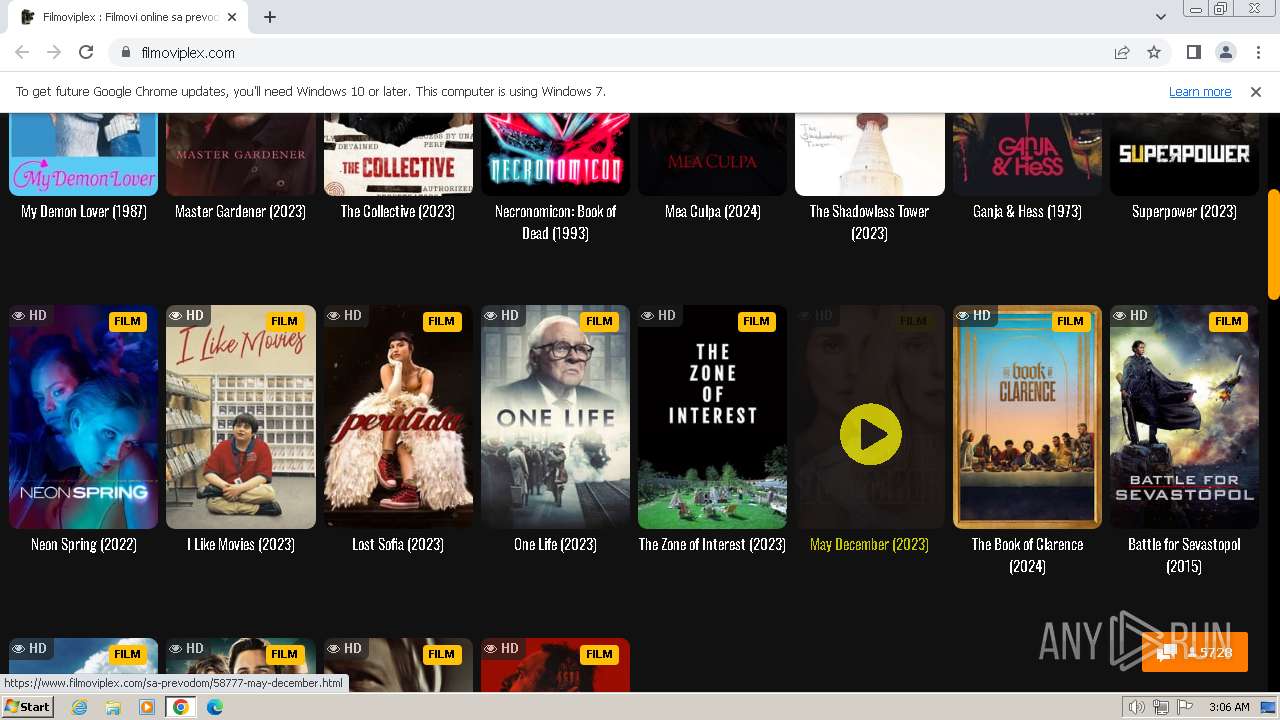Switch to Chrome in the taskbar
Viewport: 1280px width, 720px height.
coord(181,706)
